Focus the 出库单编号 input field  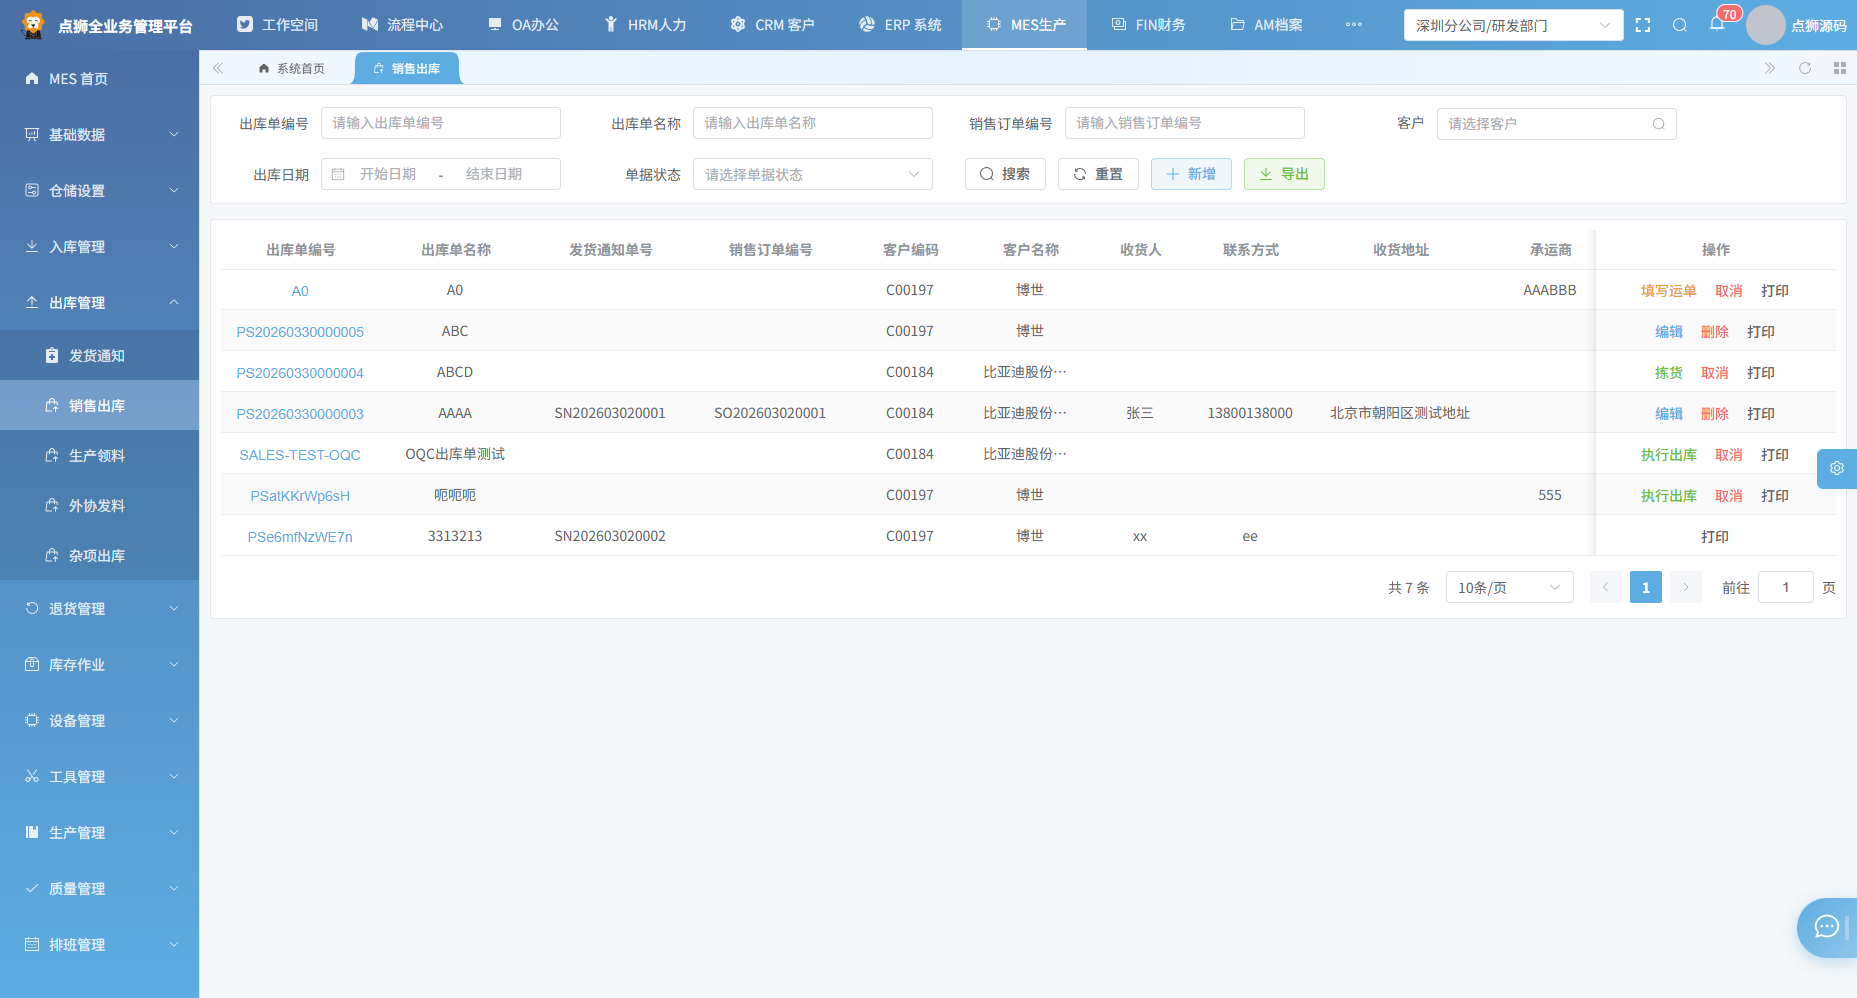pos(440,123)
